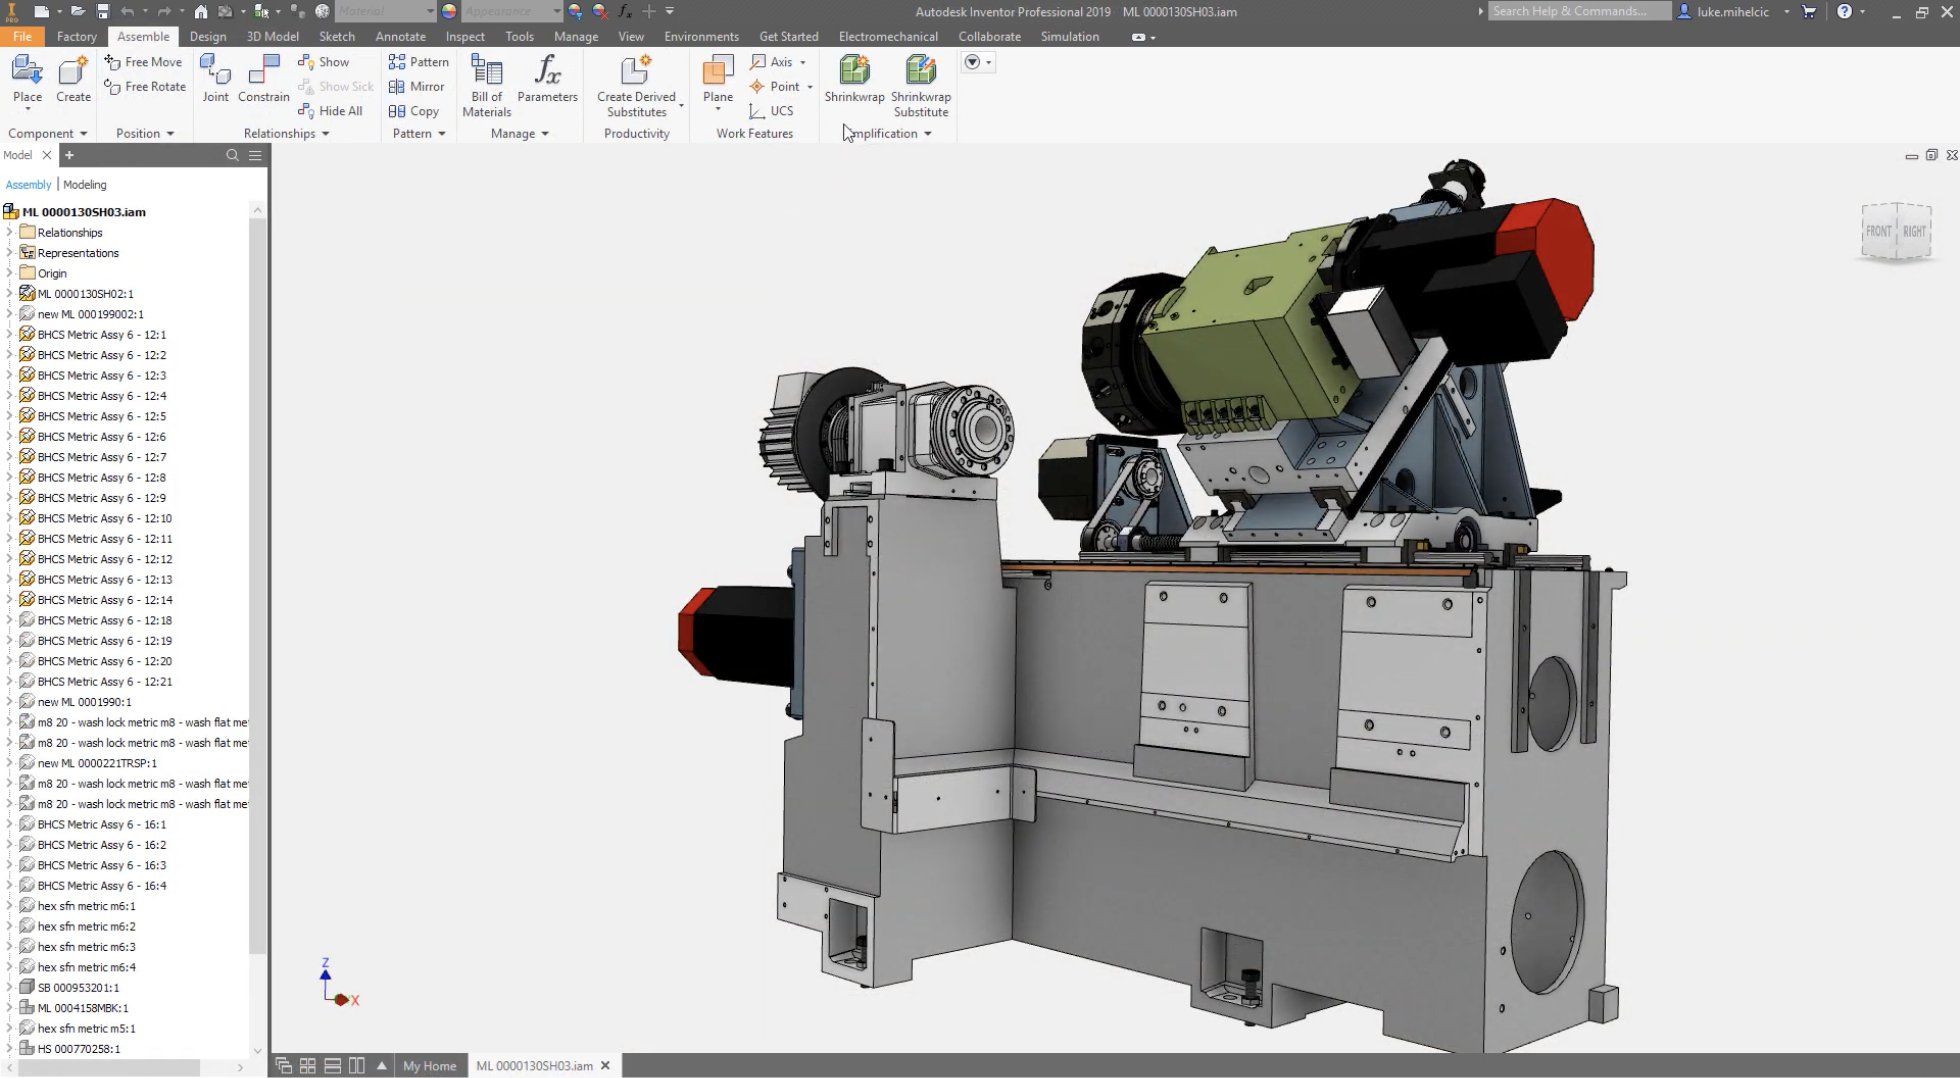Click the user account luke.mihelcic
Viewport: 1960px width, 1078px height.
tap(1733, 11)
